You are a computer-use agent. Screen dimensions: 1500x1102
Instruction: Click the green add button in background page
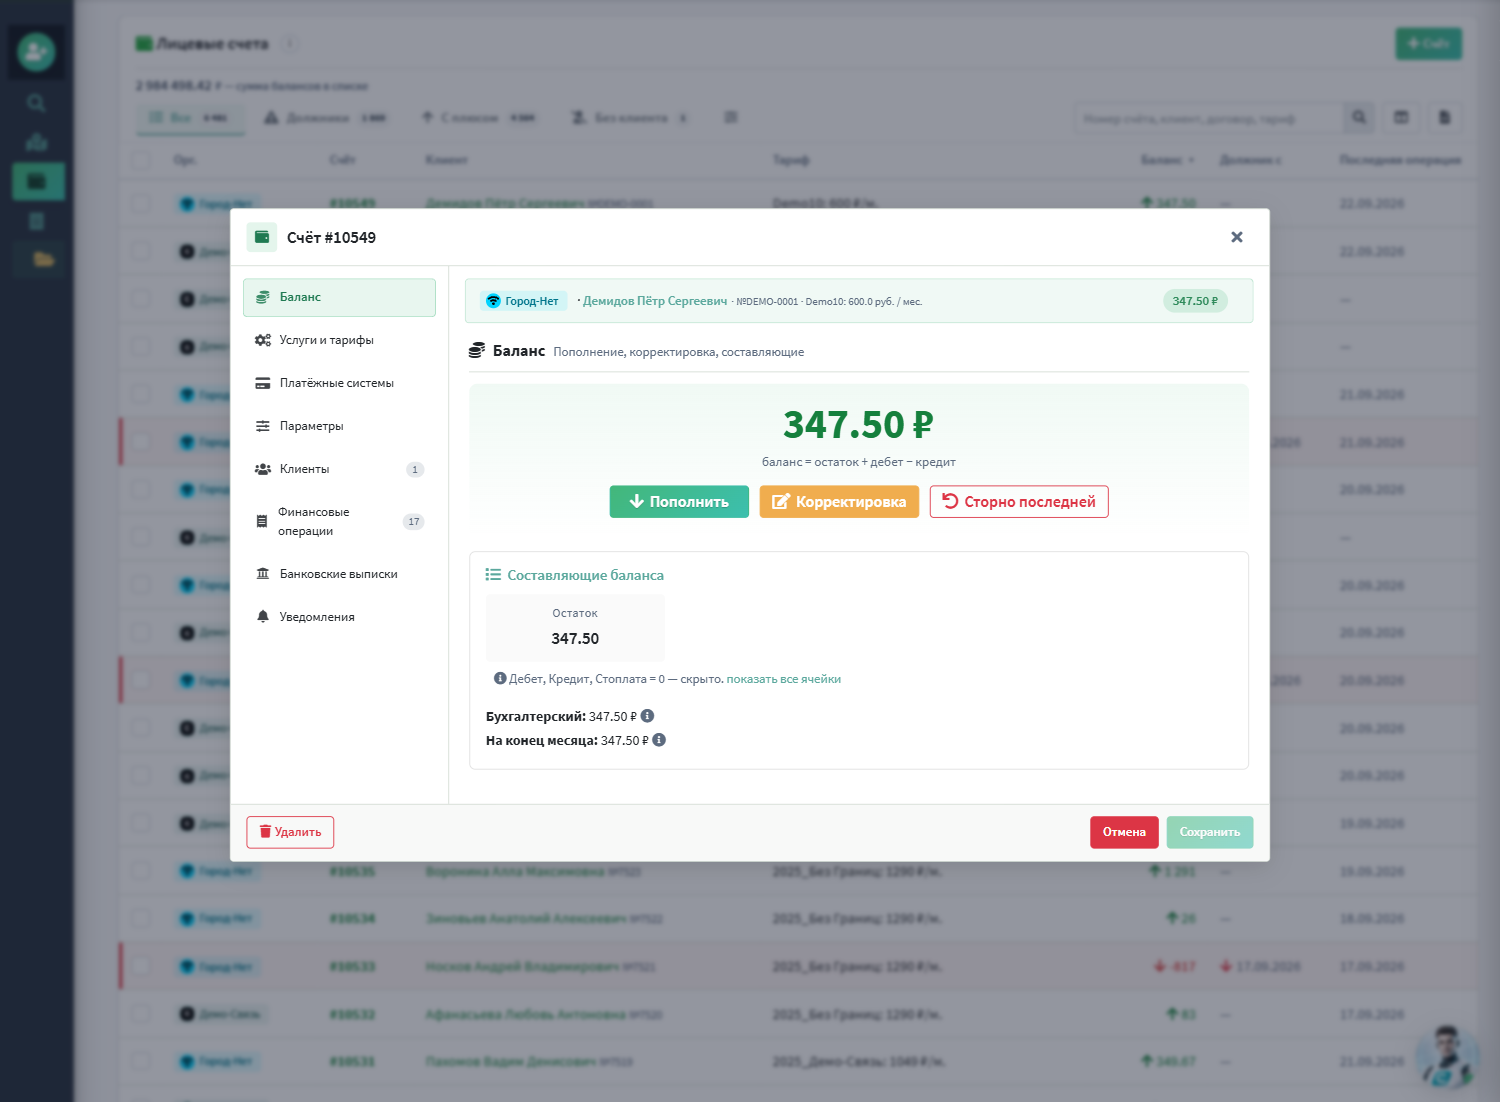pyautogui.click(x=1428, y=43)
